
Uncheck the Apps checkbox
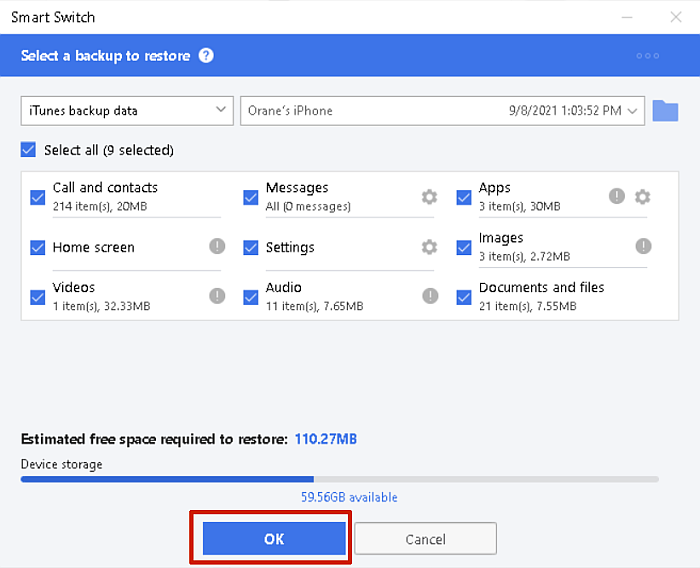pyautogui.click(x=464, y=197)
